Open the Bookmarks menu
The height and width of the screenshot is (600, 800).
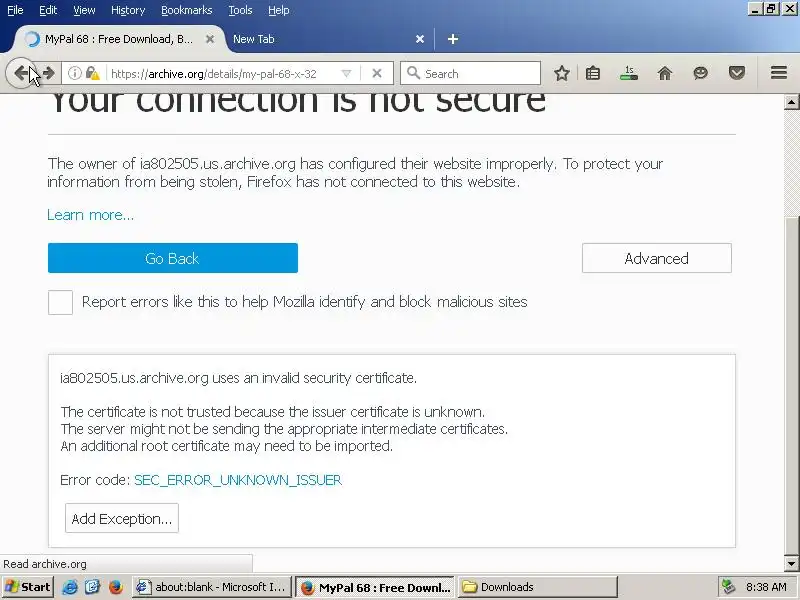pyautogui.click(x=186, y=10)
